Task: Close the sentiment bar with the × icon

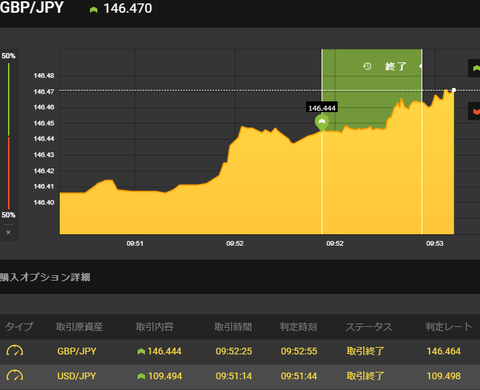Action: pos(8,232)
